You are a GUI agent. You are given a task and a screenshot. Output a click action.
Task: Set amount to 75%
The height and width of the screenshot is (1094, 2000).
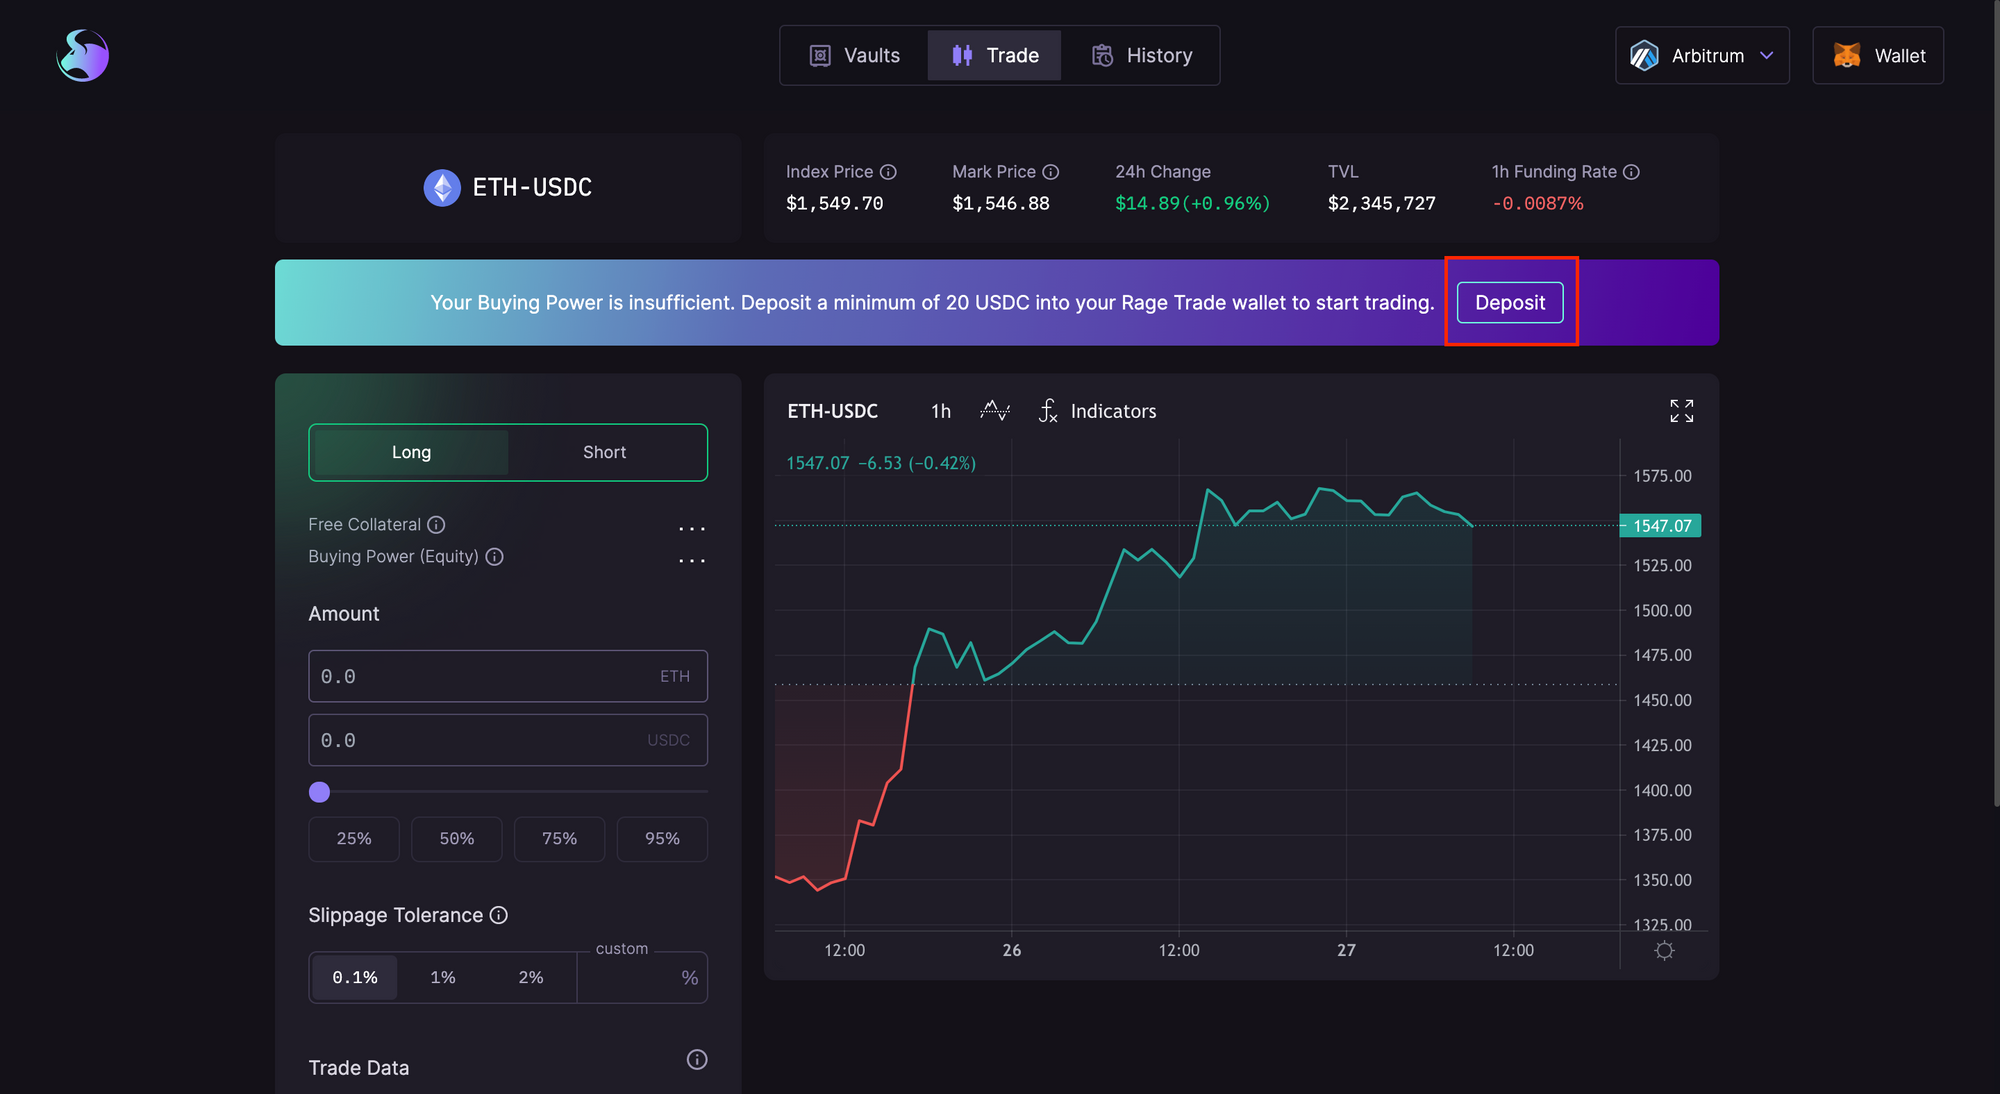[x=559, y=838]
